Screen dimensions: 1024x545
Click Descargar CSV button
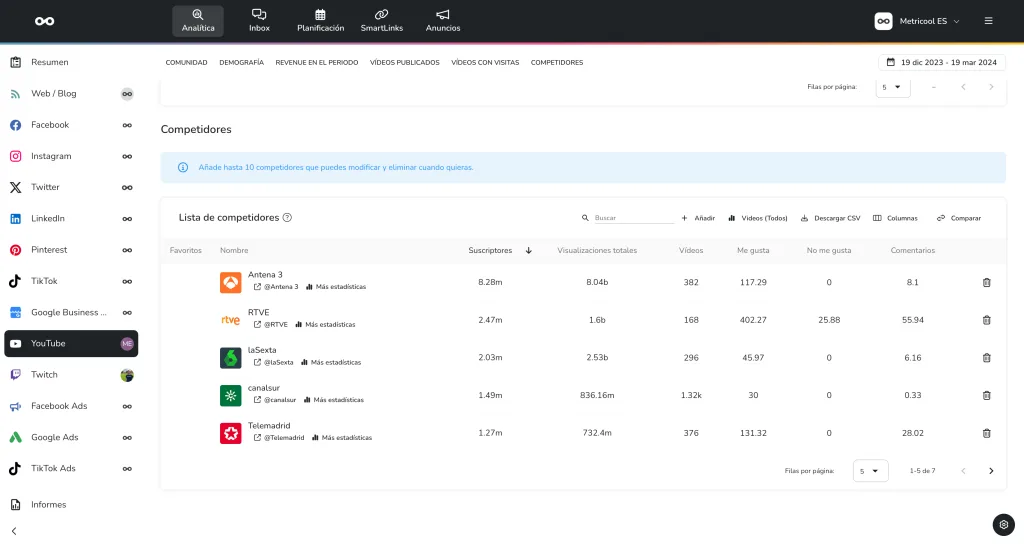[831, 218]
